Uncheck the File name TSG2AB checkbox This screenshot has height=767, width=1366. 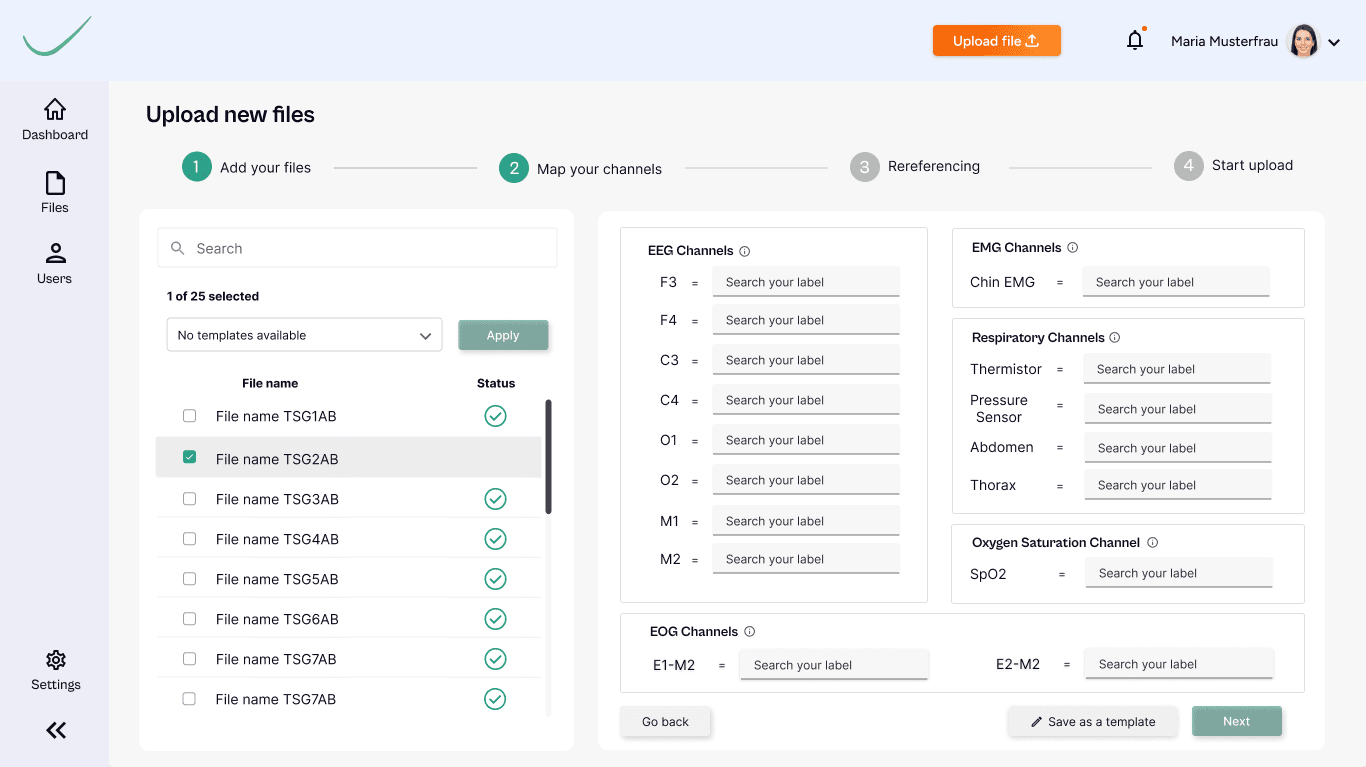click(189, 458)
